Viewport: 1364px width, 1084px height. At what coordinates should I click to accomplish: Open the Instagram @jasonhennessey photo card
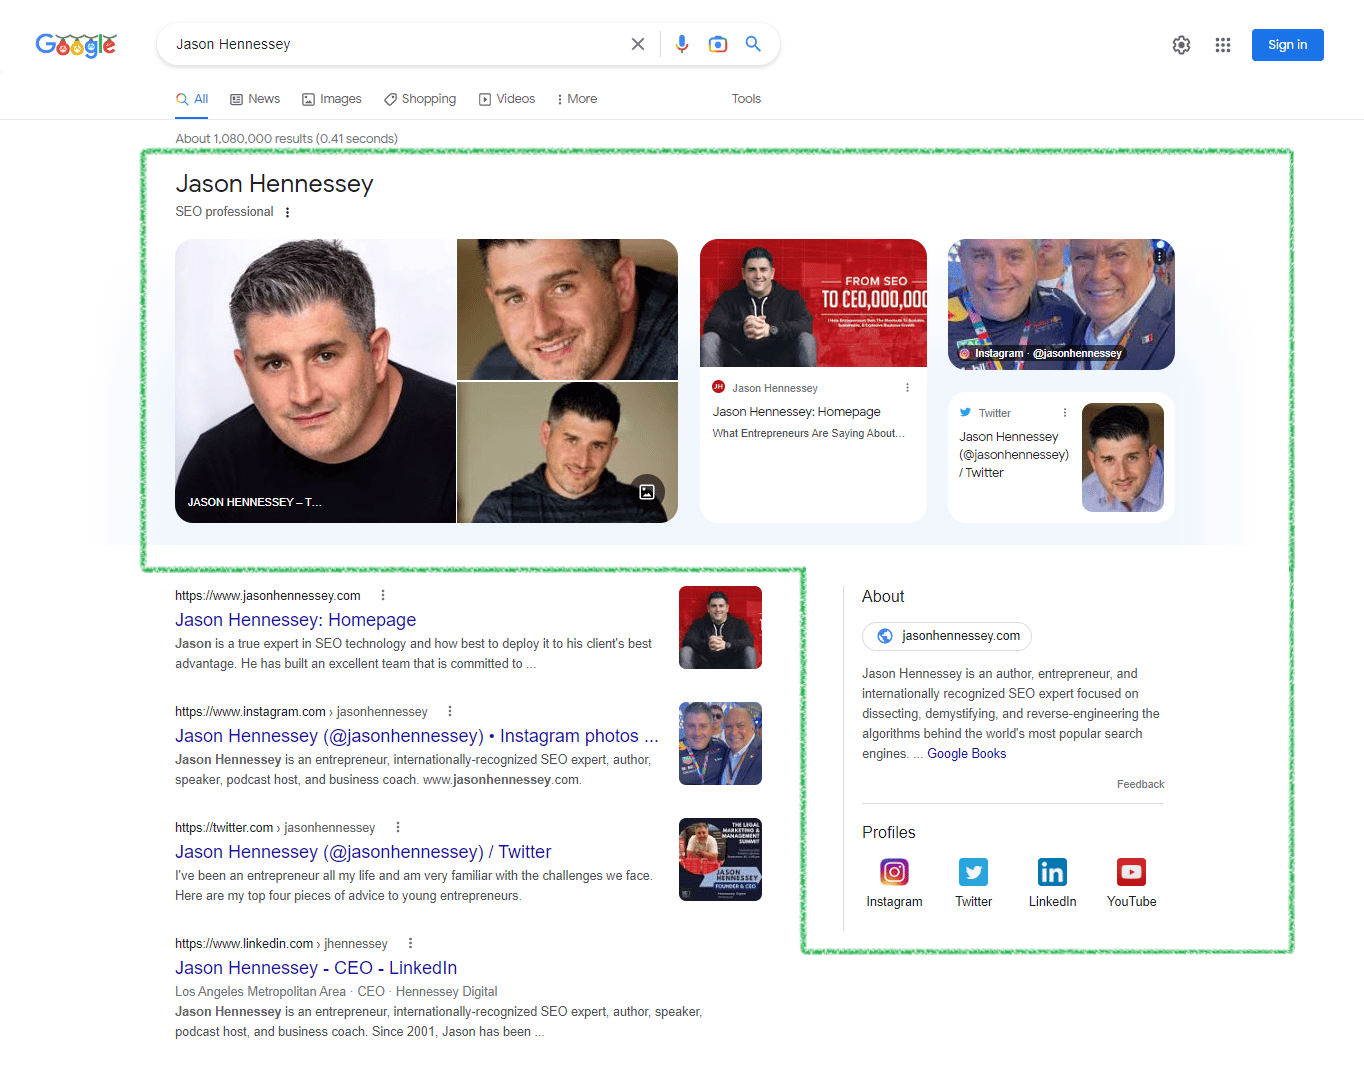point(1061,304)
